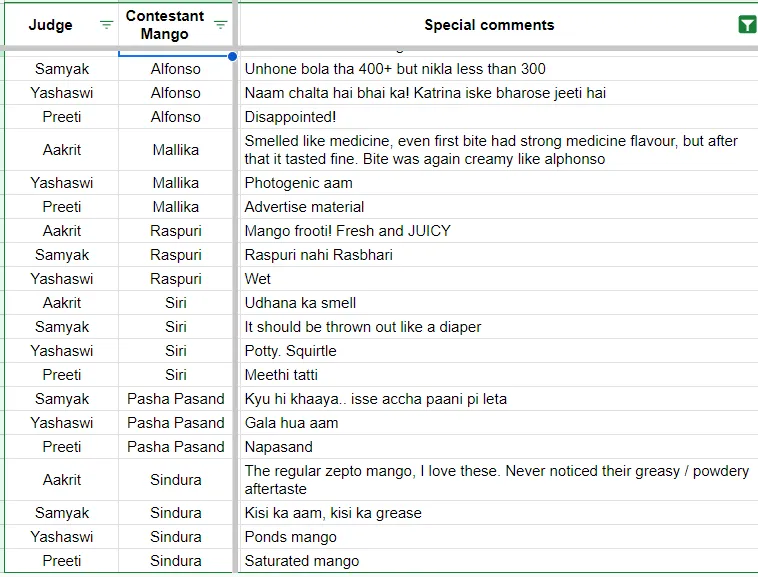Select the 'Kisi ka aam, kisi ka grease' cell
The height and width of the screenshot is (577, 758).
pos(498,513)
